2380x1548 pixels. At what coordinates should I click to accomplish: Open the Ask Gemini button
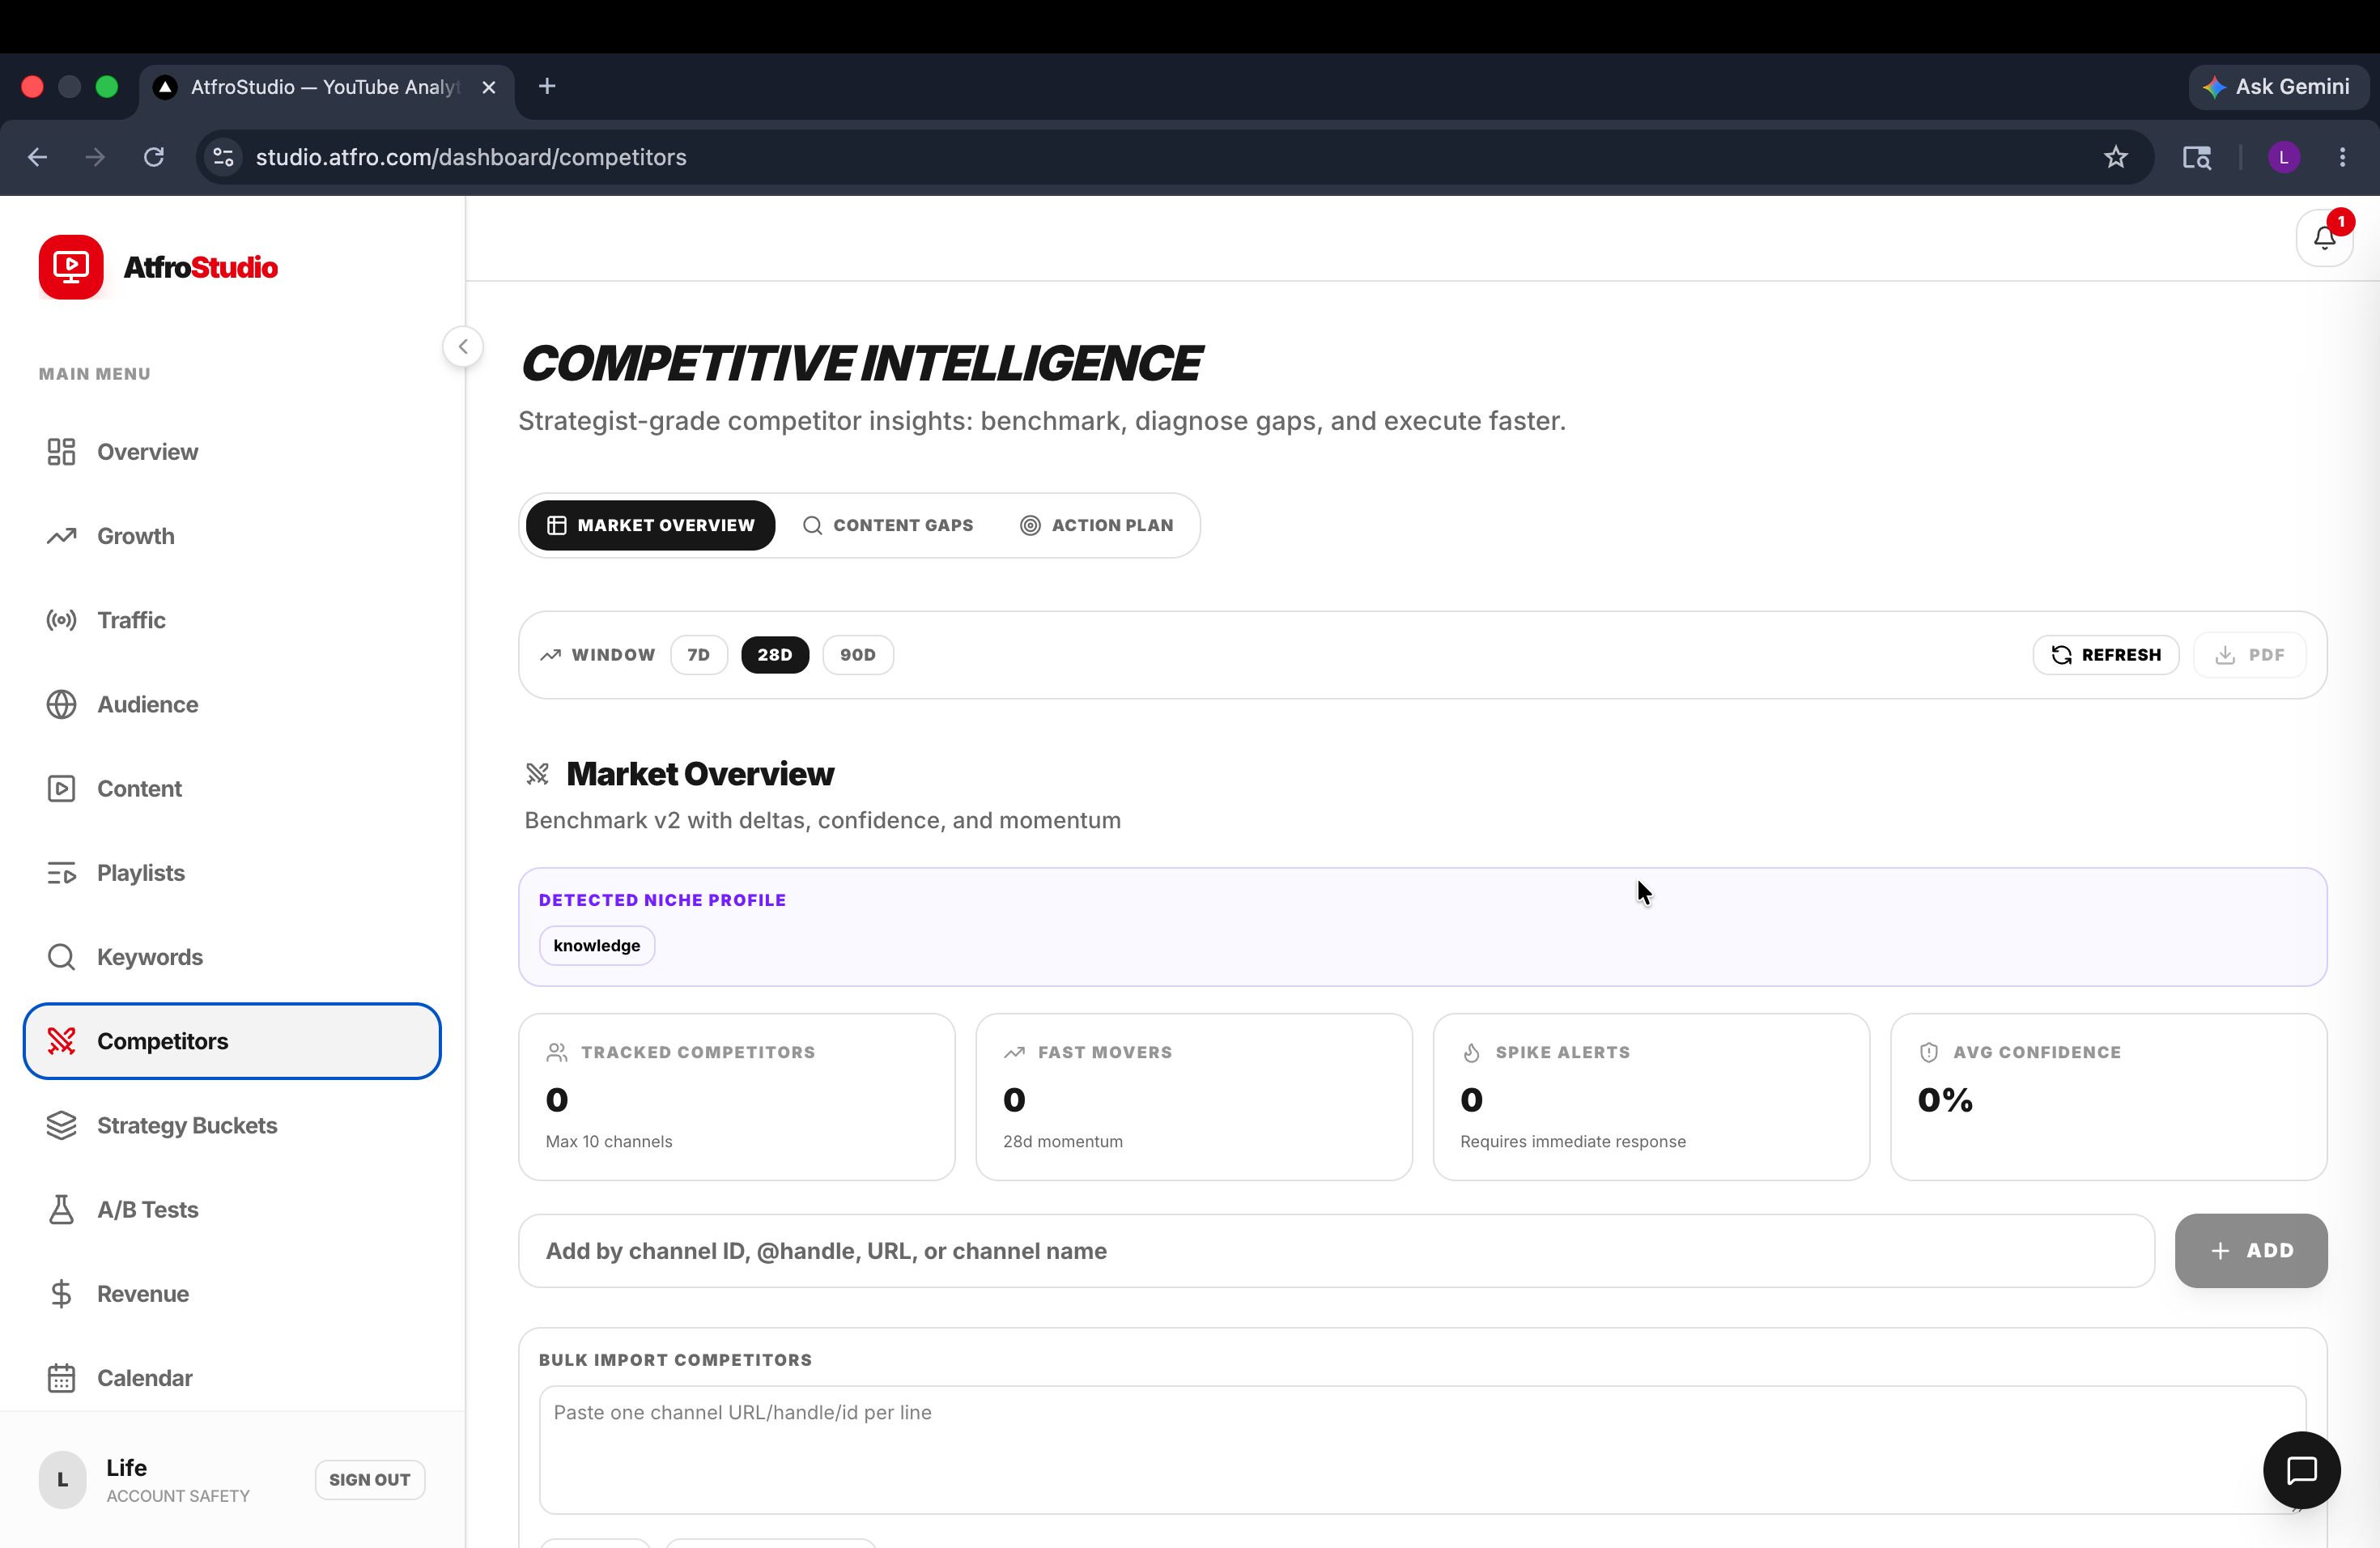point(2277,87)
